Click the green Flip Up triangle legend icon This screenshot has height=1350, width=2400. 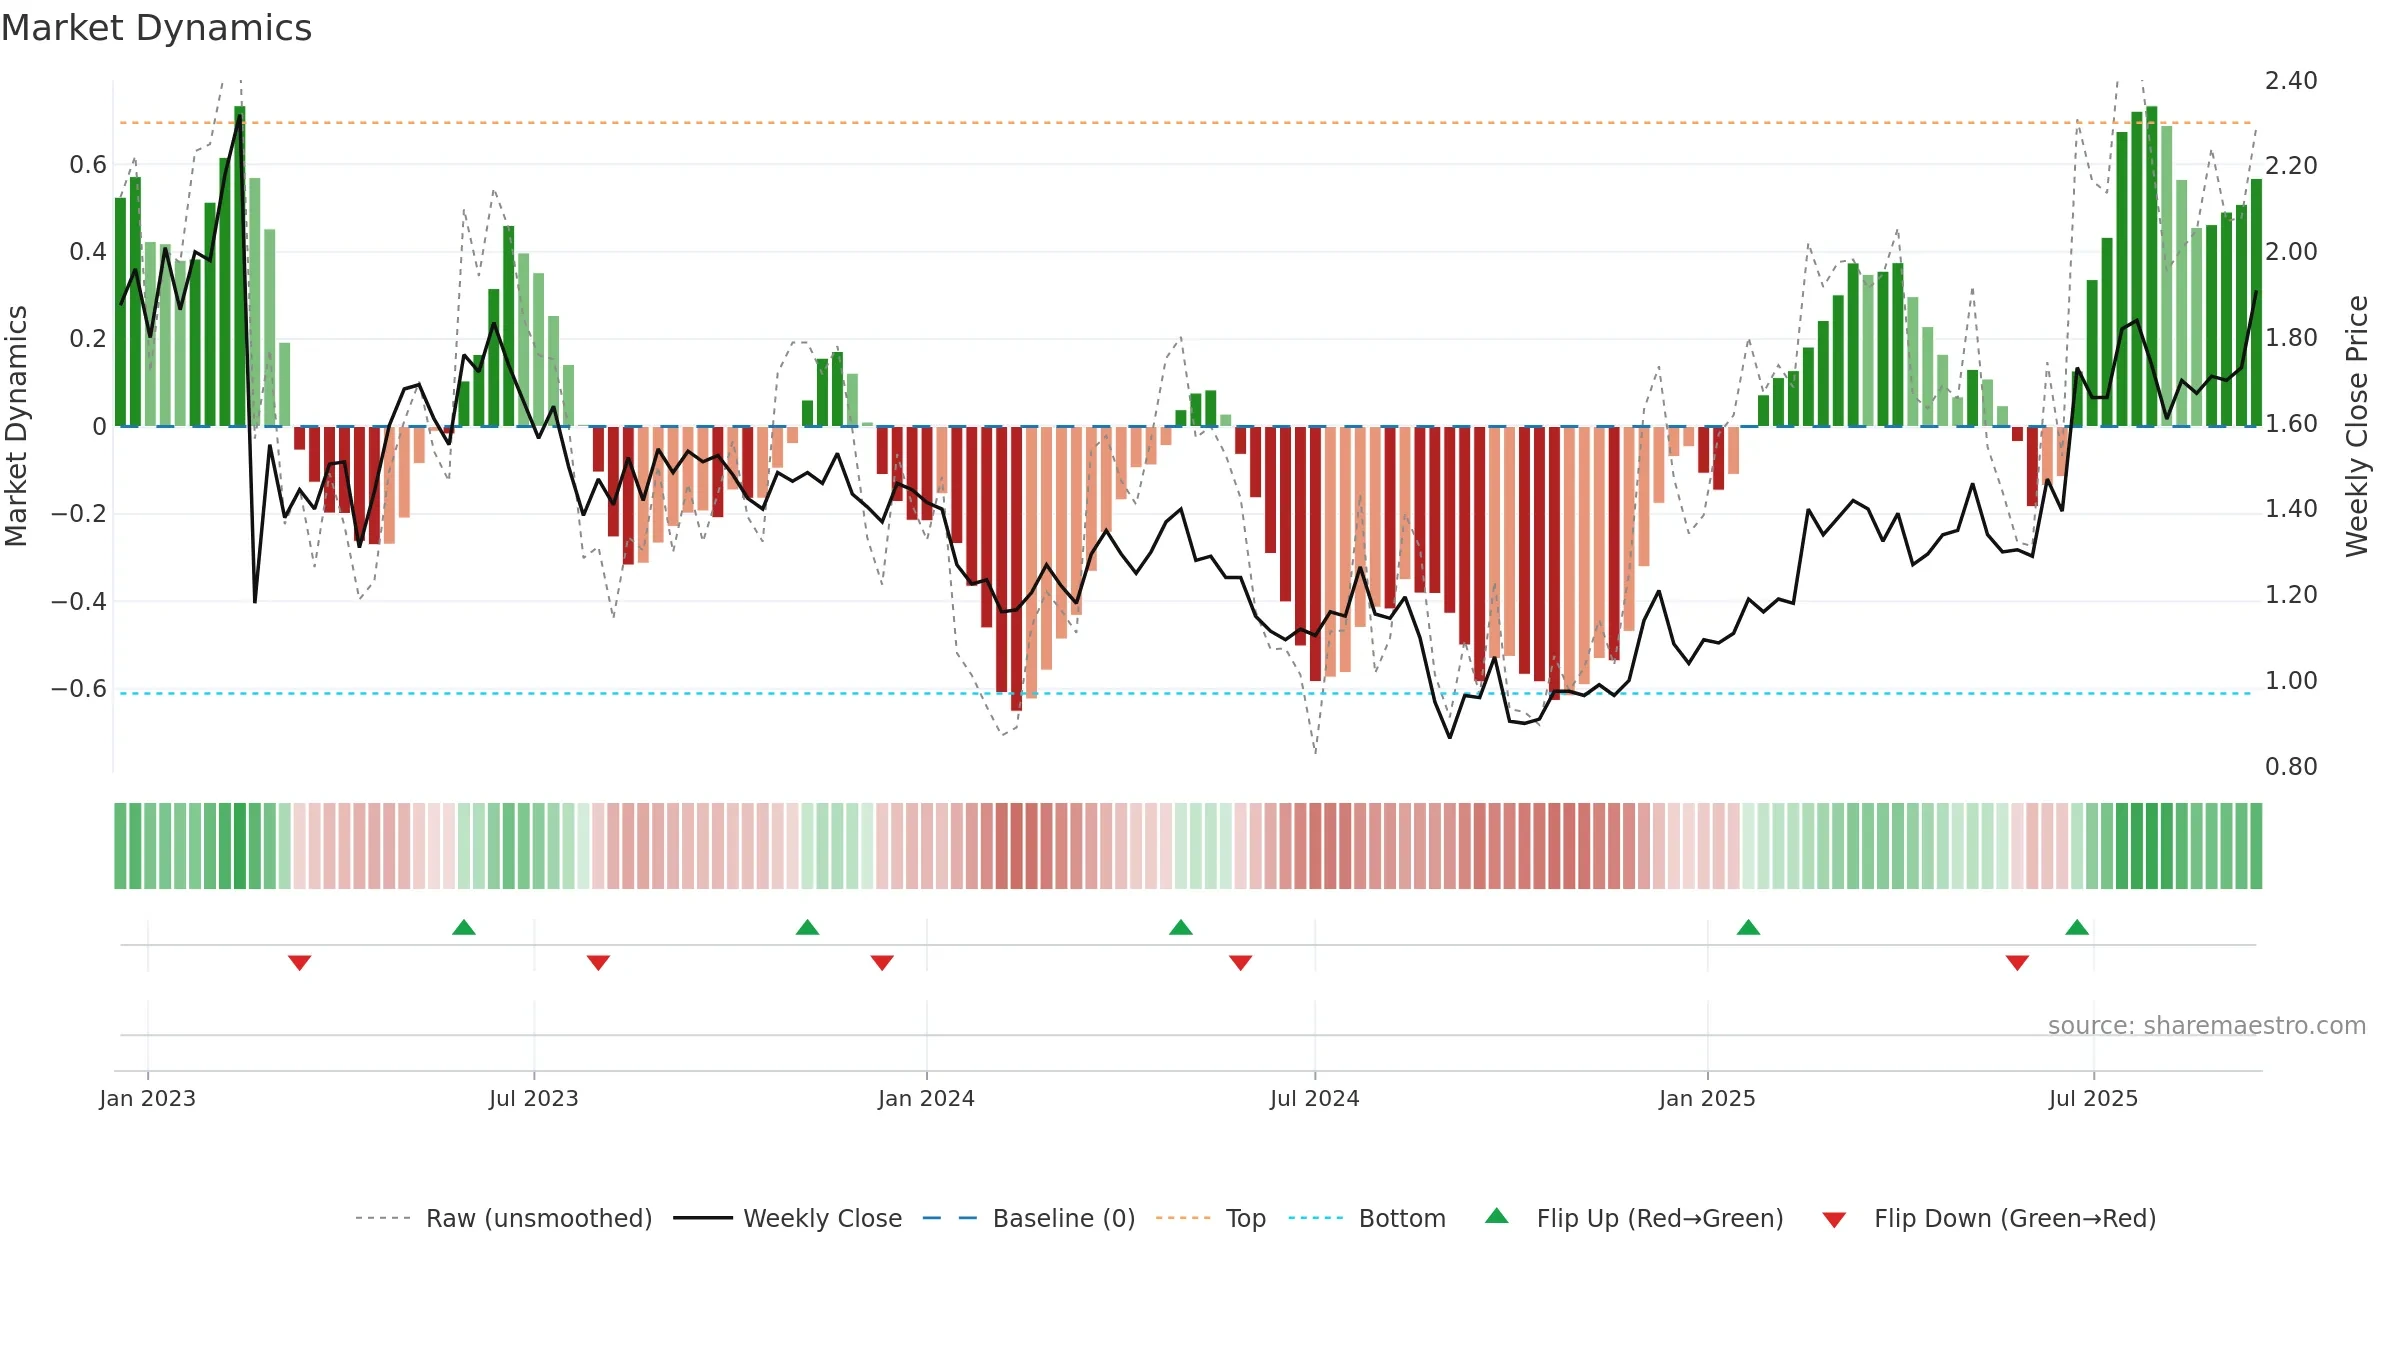(1497, 1216)
